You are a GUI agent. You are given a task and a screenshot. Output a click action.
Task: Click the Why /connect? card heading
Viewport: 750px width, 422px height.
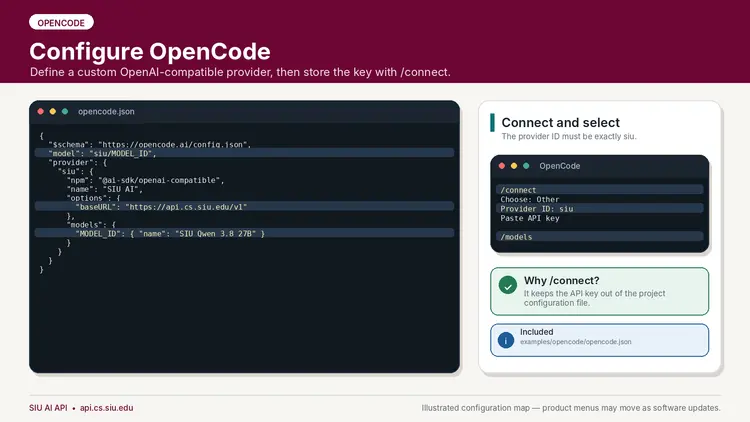(x=561, y=280)
